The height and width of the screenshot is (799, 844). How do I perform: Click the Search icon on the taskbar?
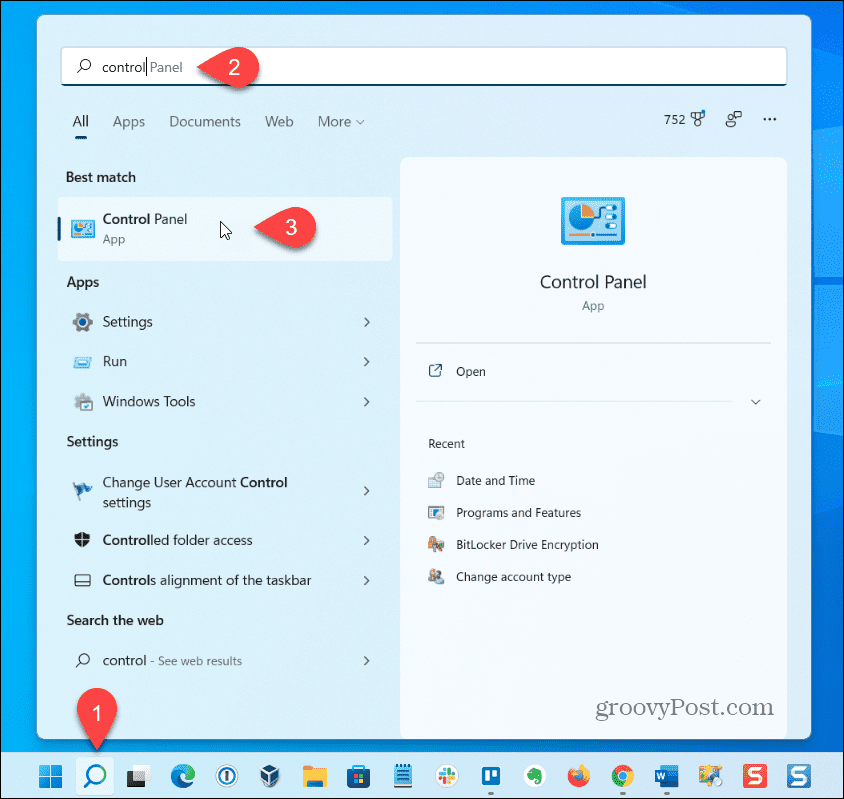point(95,775)
